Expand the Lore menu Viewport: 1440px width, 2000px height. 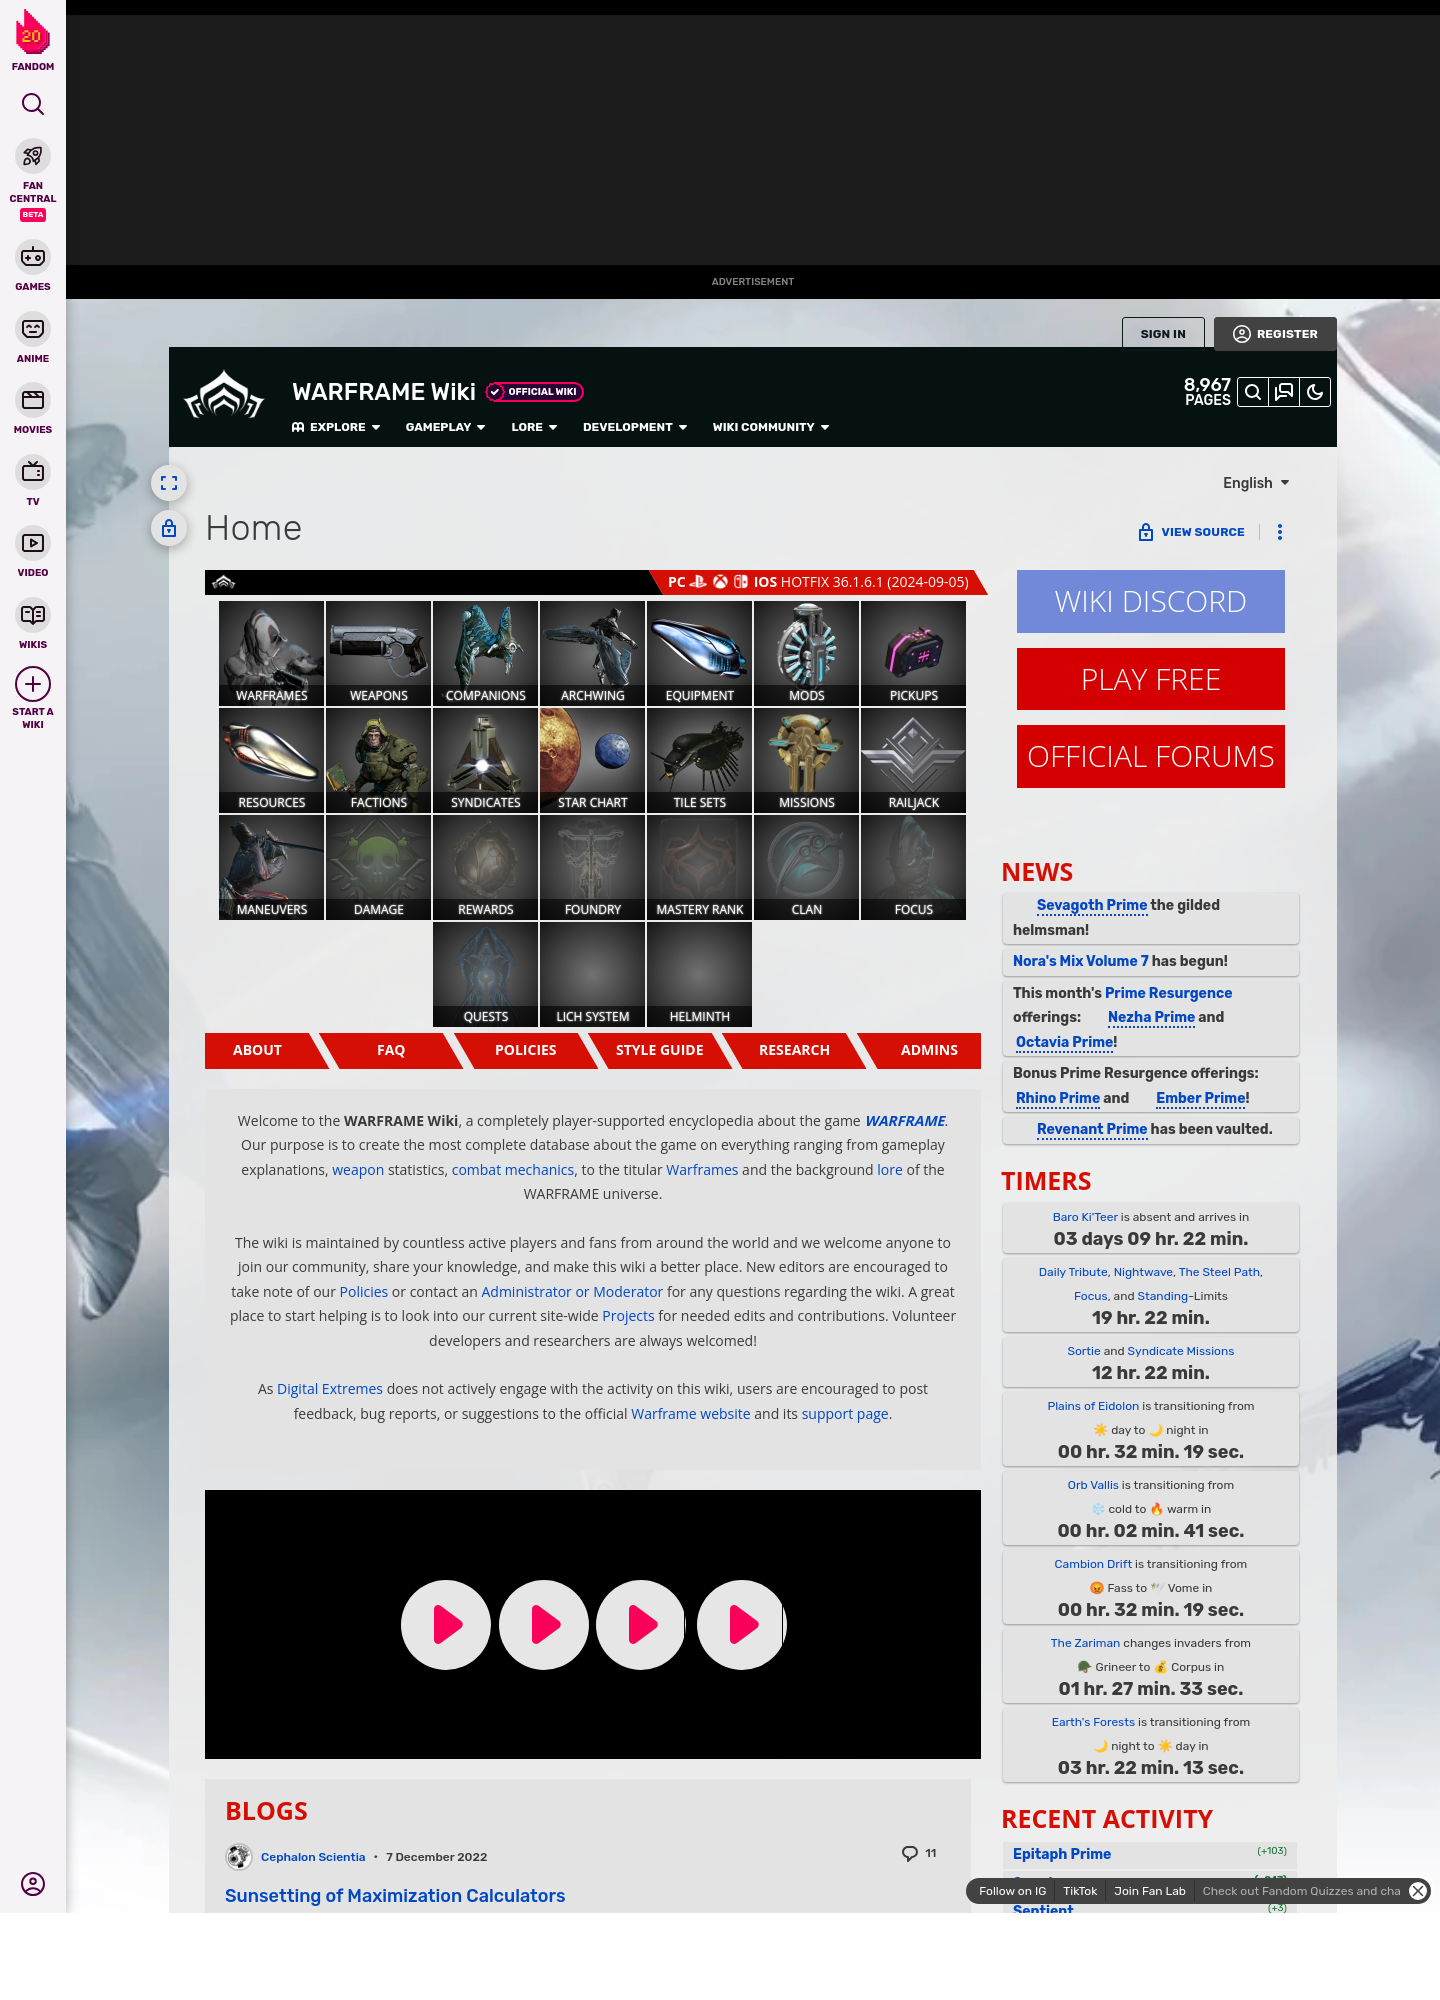[534, 427]
